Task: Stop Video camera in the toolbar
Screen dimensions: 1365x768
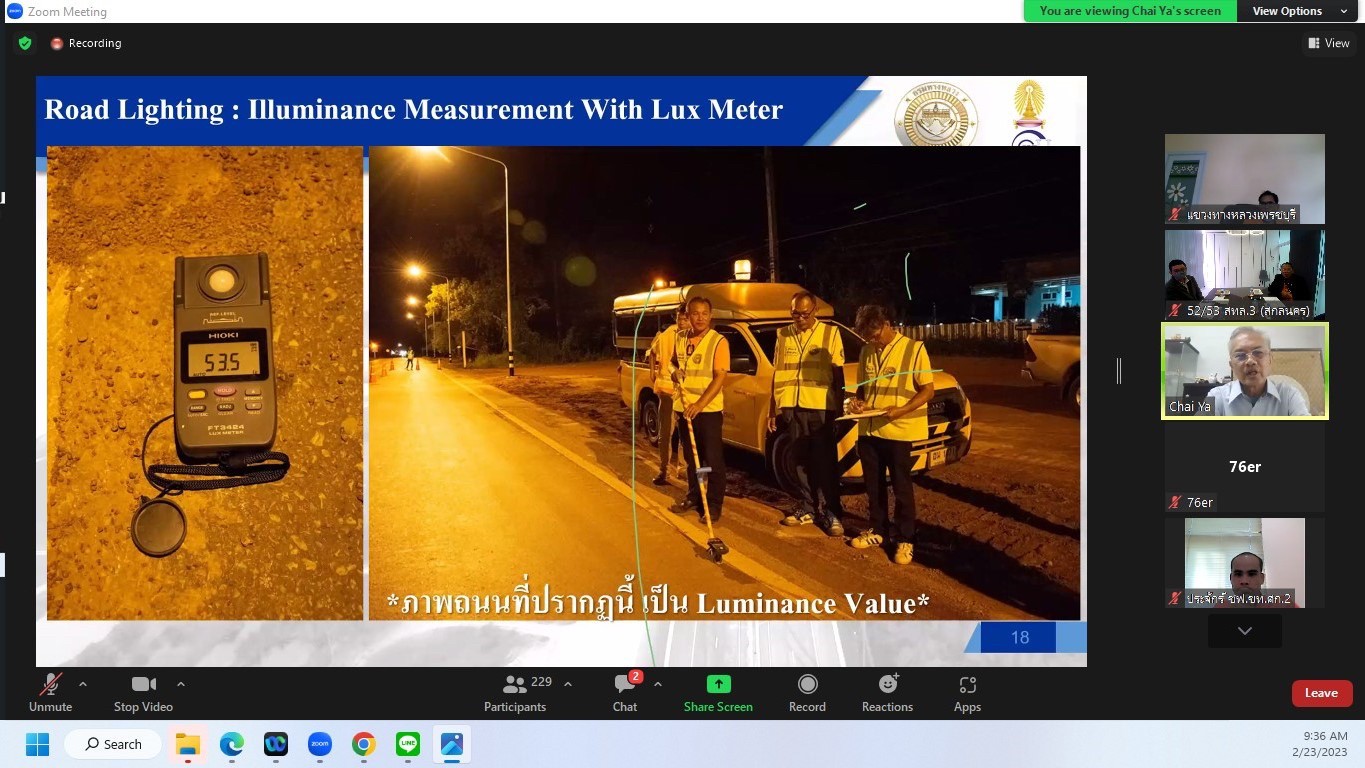Action: click(x=143, y=692)
